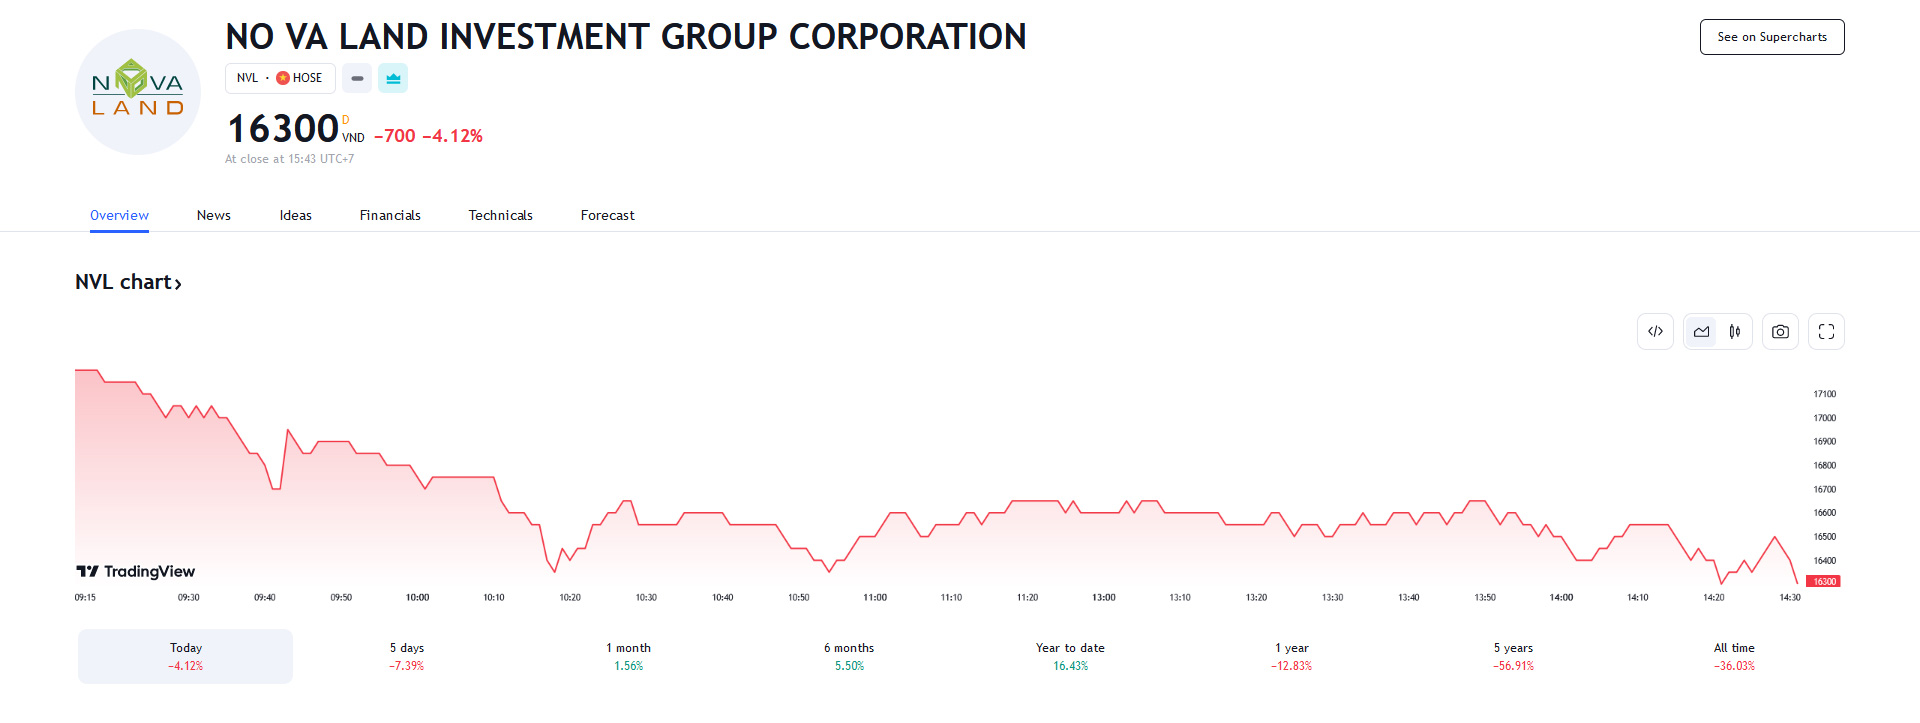Switch to area chart style

(1701, 332)
